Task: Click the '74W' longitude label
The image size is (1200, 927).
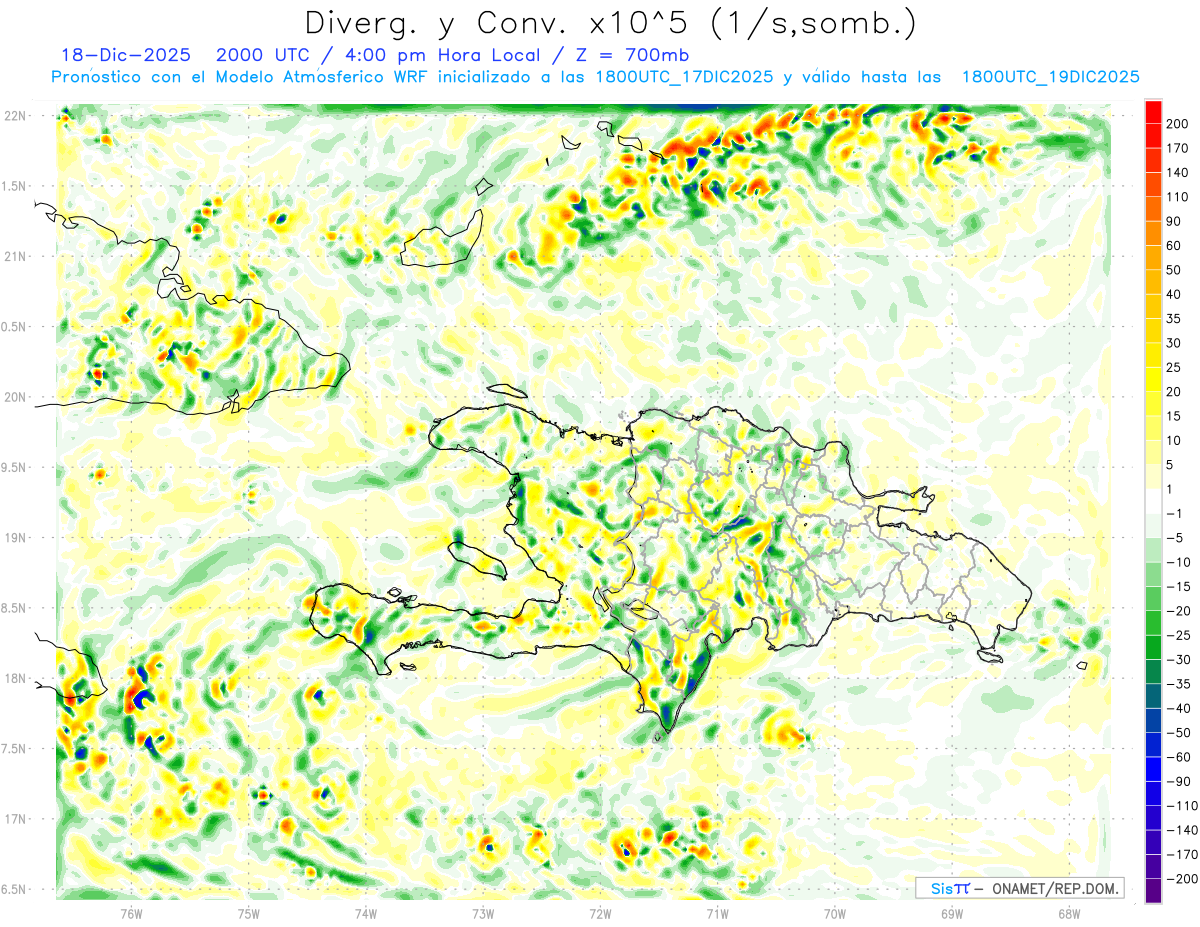Action: pos(366,913)
